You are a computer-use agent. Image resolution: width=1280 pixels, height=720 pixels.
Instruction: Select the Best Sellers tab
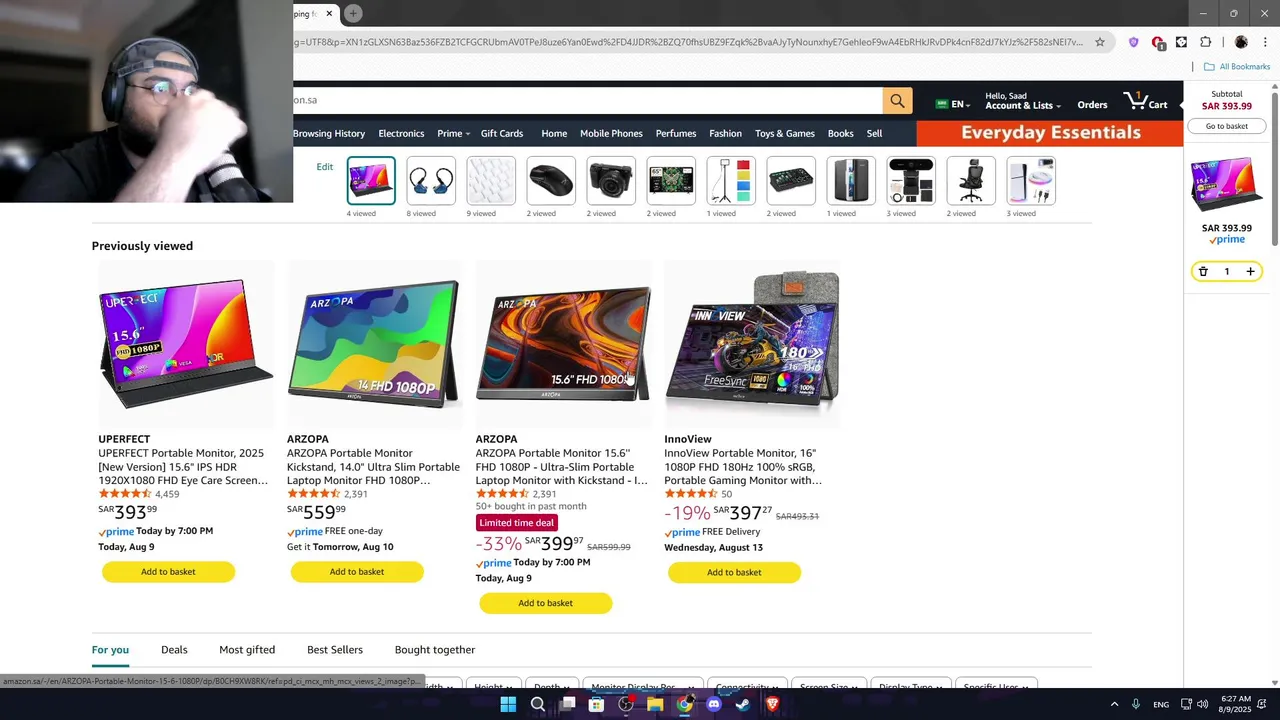(335, 650)
